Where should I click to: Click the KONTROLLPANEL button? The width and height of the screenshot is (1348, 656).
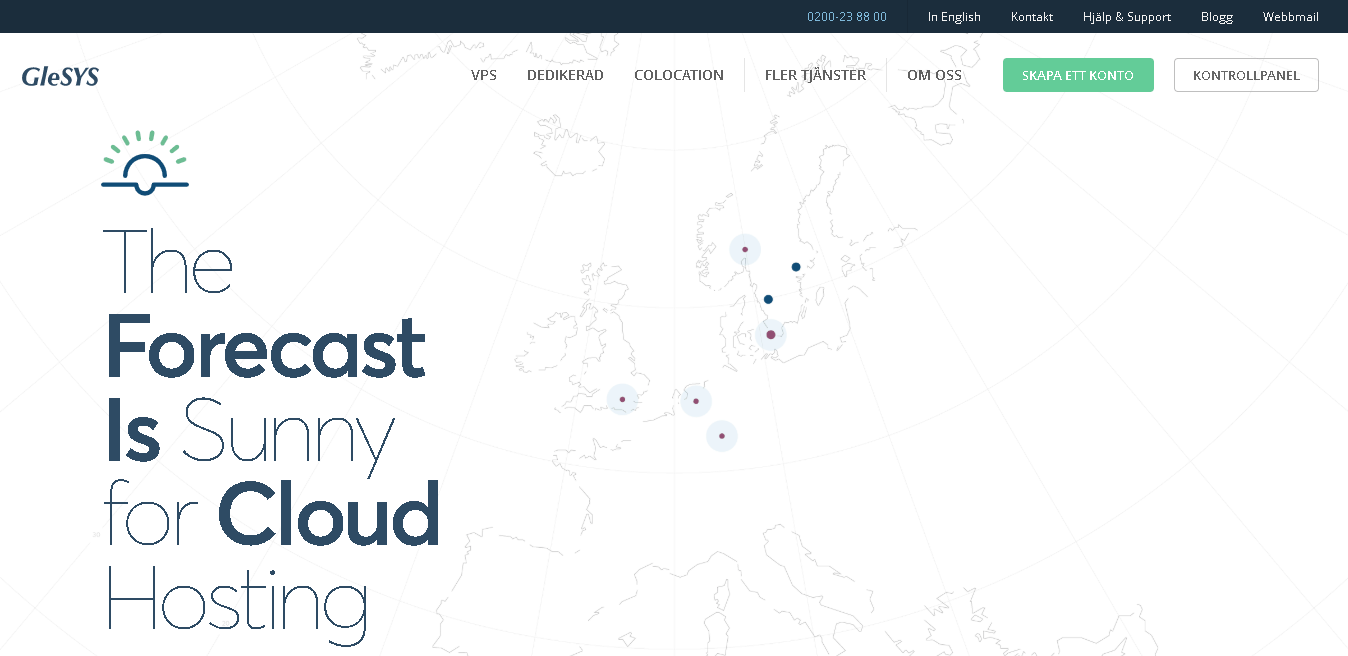click(x=1246, y=75)
